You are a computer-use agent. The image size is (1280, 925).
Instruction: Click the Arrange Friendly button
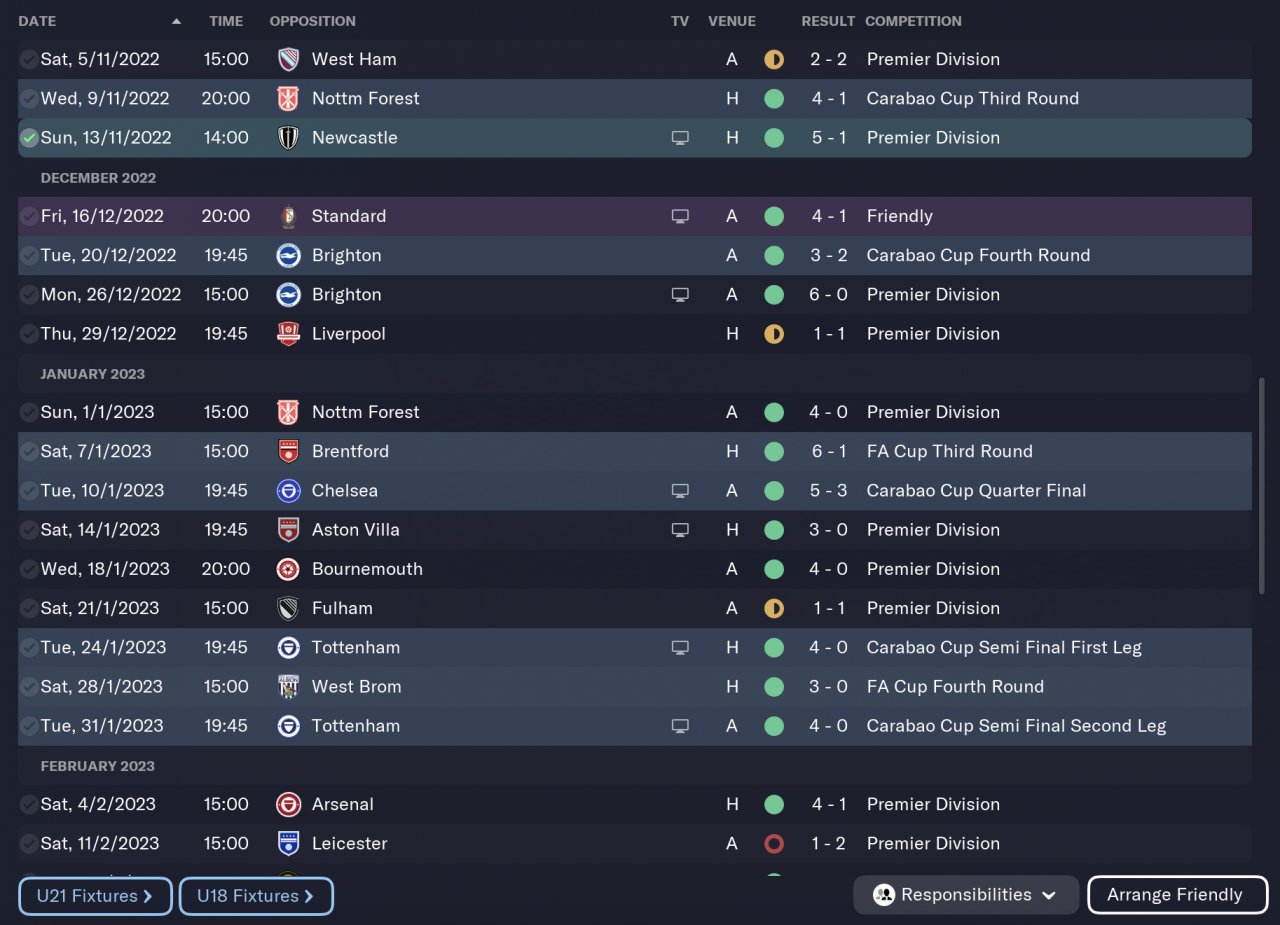[1177, 895]
